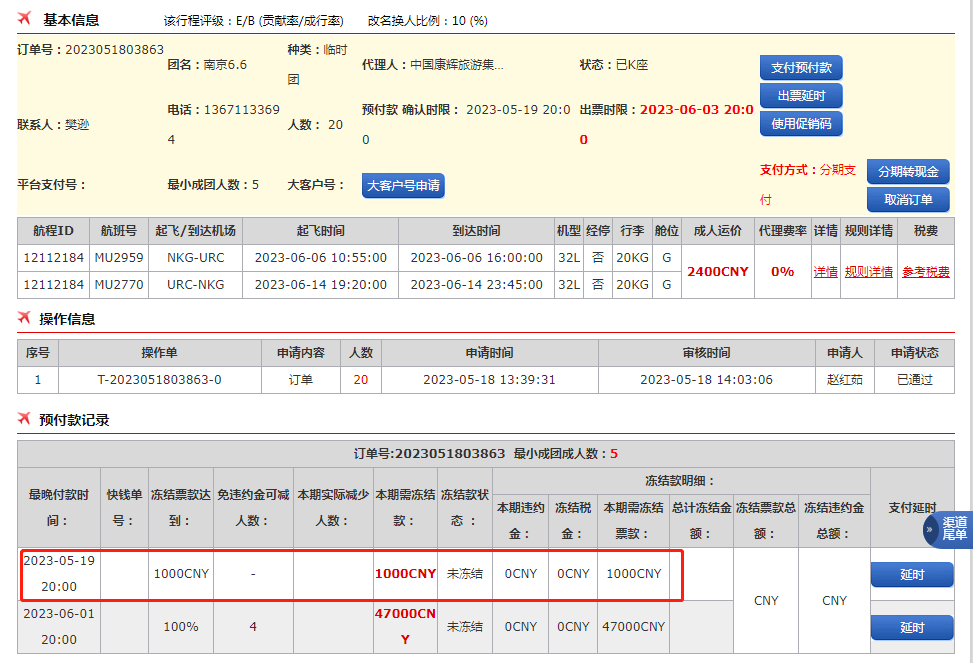973x663 pixels.
Task: Select operation sheet T-2023051803863-0 cell
Action: pyautogui.click(x=159, y=380)
